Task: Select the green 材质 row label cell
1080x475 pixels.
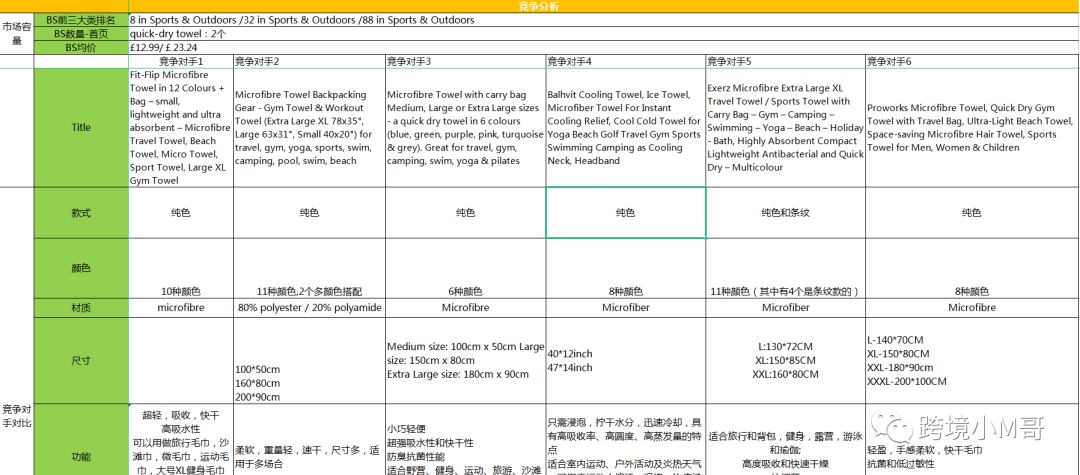Action: coord(81,308)
